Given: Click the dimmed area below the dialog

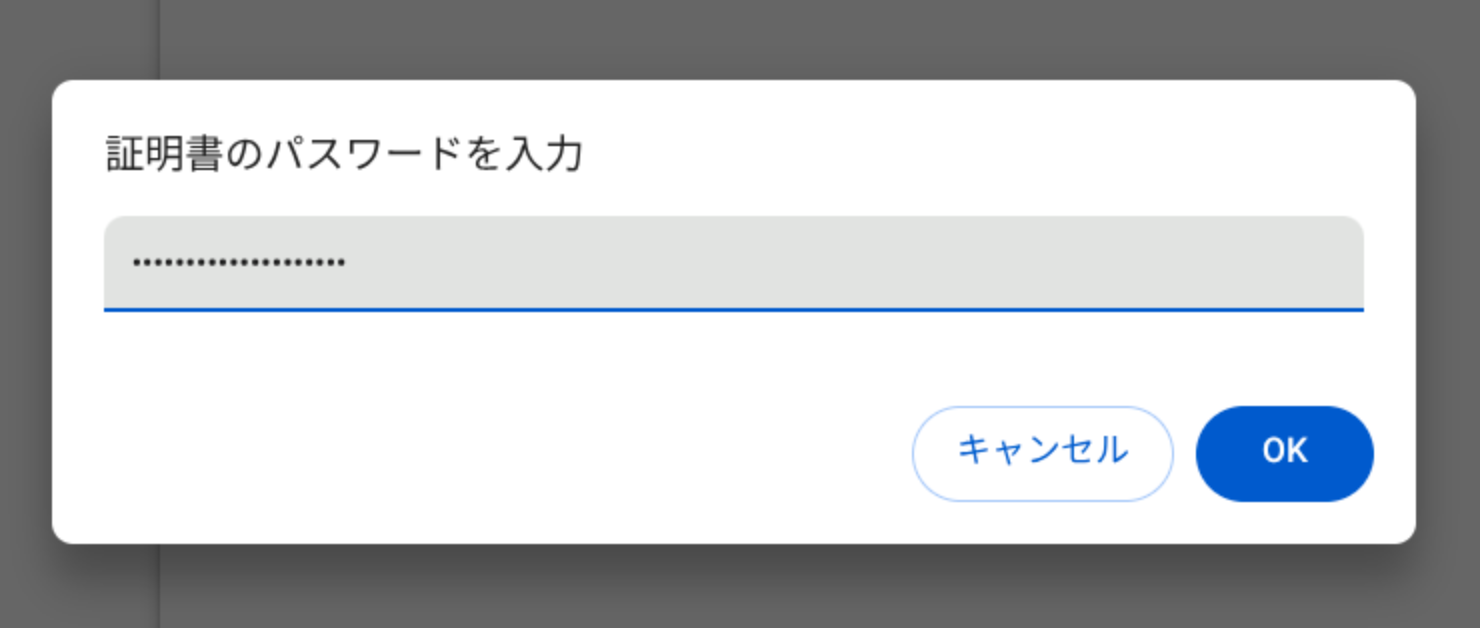Looking at the screenshot, I should [x=740, y=588].
